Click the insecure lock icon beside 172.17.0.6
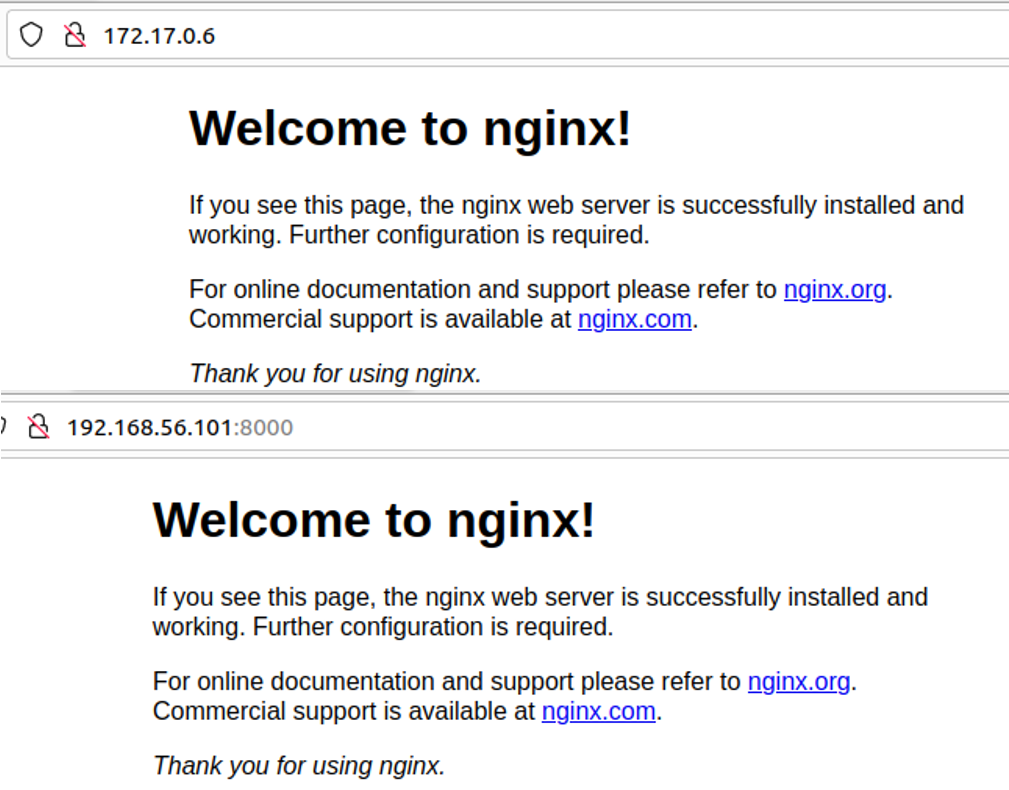Image resolution: width=1009 pixels, height=790 pixels. [75, 35]
